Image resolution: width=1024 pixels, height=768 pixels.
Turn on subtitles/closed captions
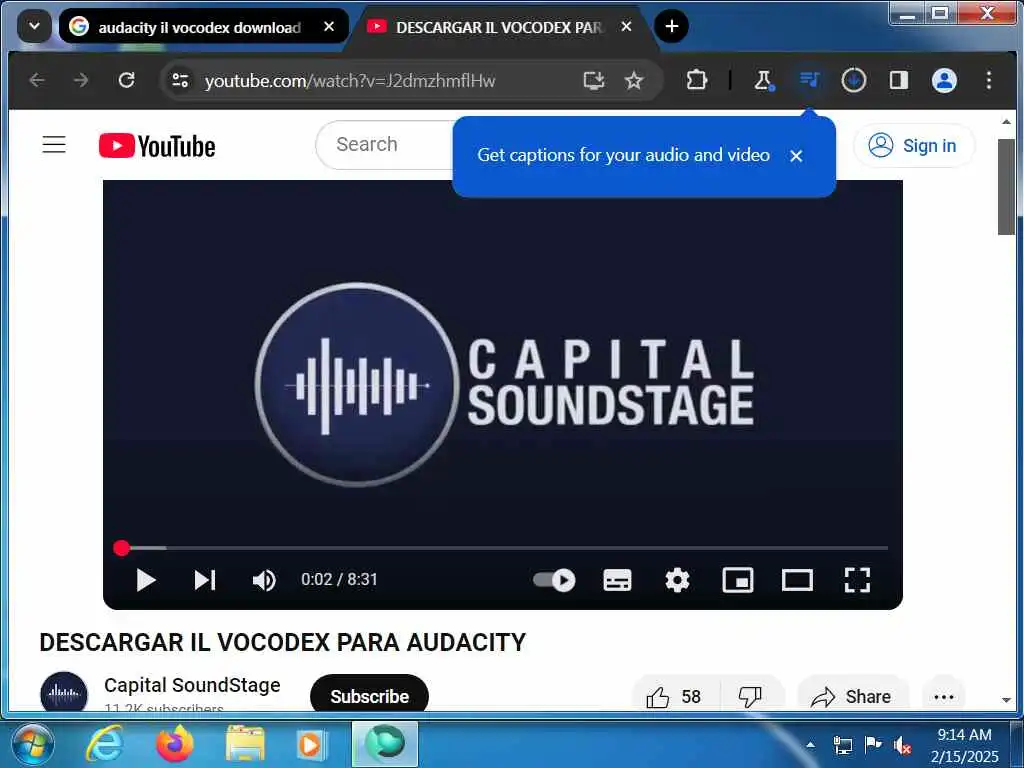(x=617, y=580)
